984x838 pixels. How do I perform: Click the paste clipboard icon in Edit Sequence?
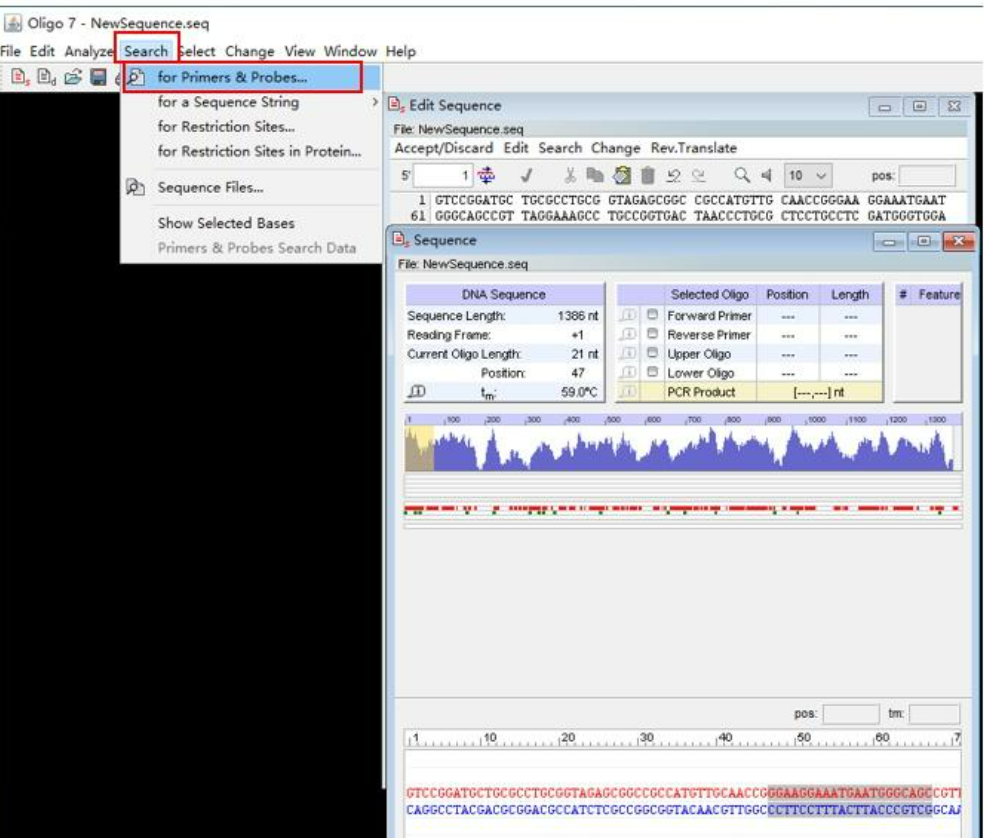tap(621, 176)
